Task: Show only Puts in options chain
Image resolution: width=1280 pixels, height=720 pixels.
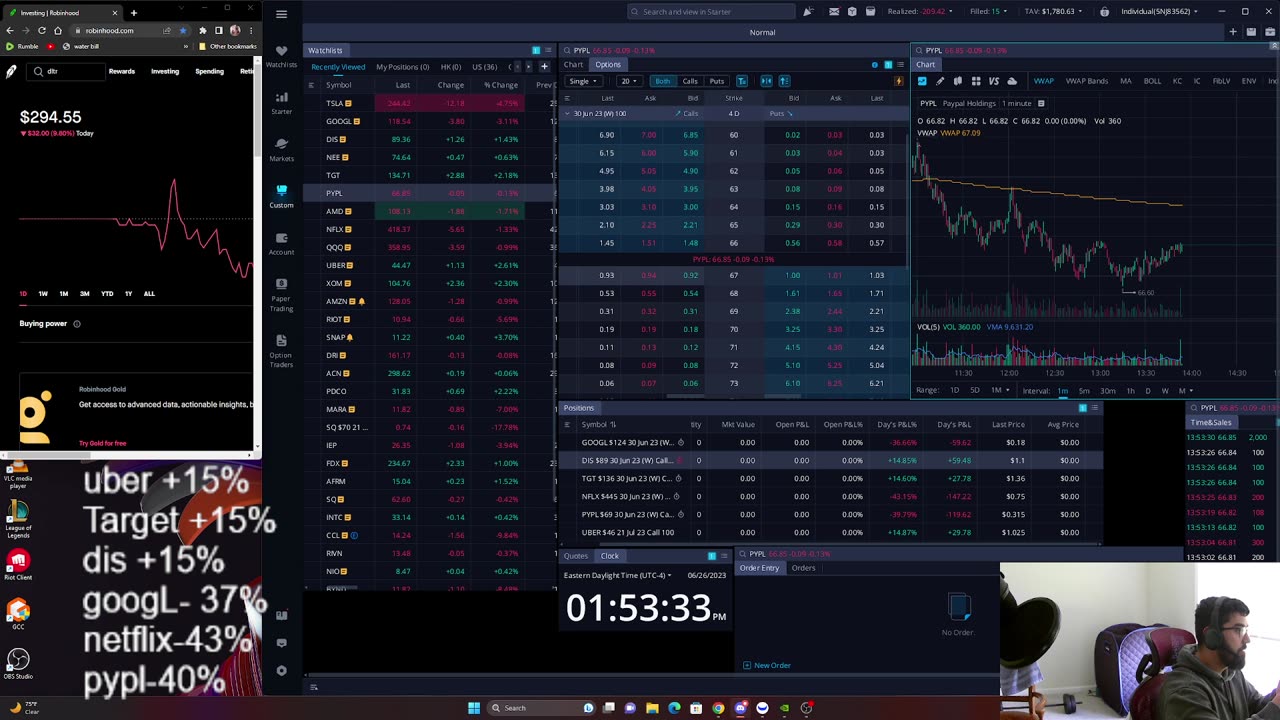Action: tap(716, 81)
